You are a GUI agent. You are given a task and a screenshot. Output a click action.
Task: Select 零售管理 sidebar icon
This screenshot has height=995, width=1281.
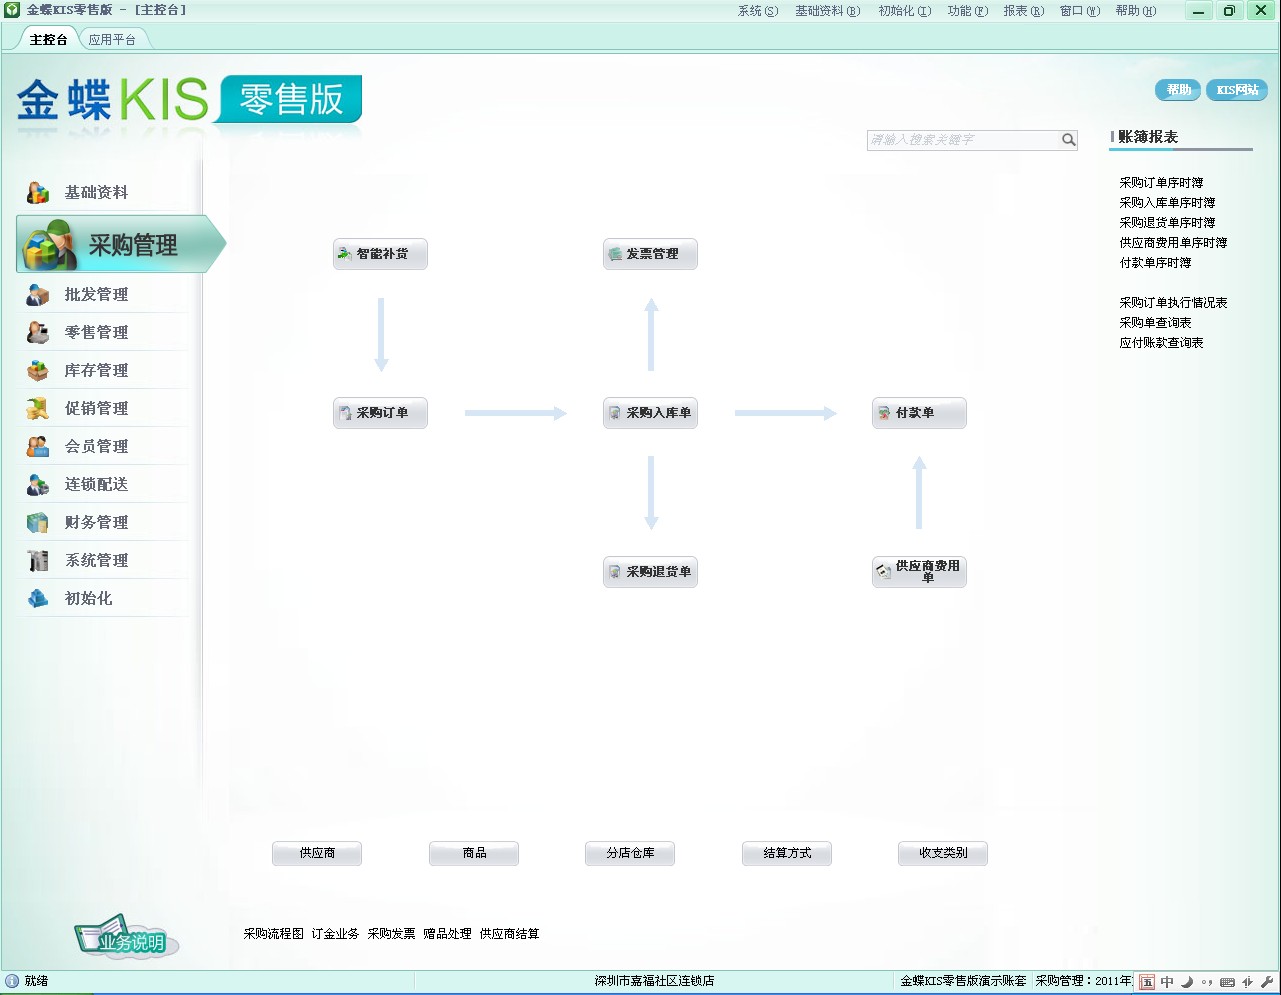coord(38,332)
